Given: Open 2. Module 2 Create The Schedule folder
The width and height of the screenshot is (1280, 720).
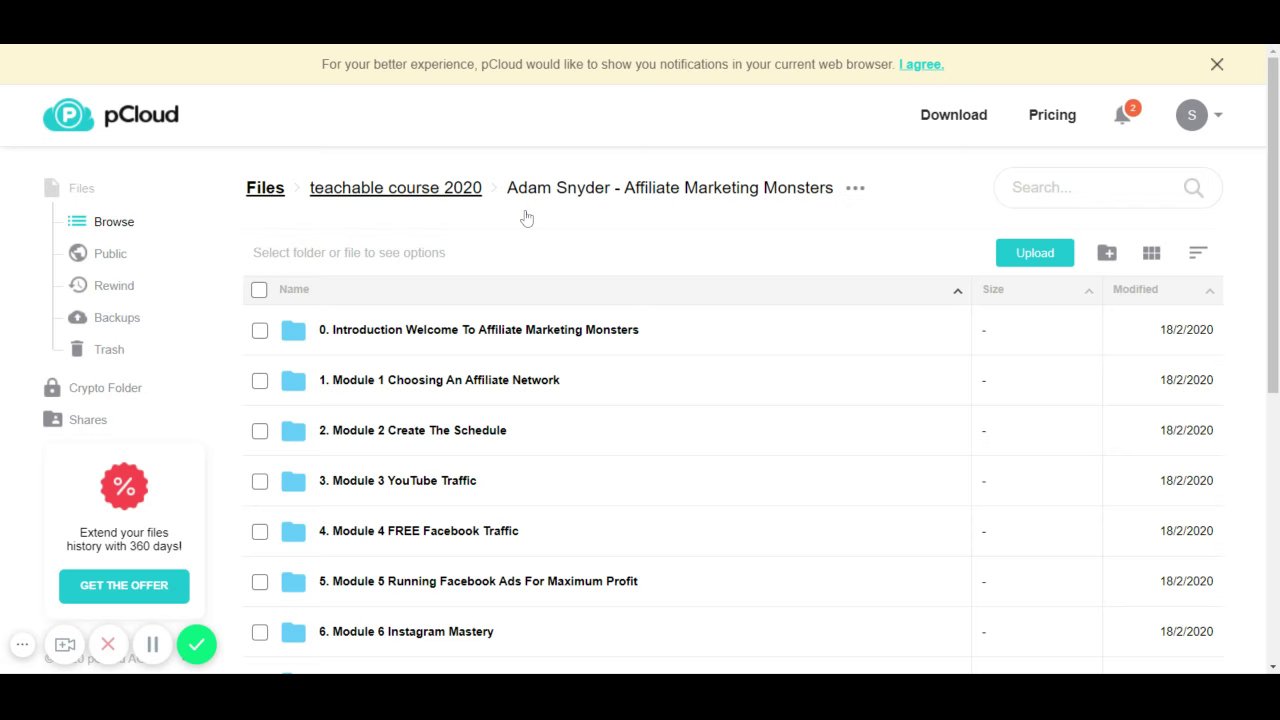Looking at the screenshot, I should click(412, 430).
